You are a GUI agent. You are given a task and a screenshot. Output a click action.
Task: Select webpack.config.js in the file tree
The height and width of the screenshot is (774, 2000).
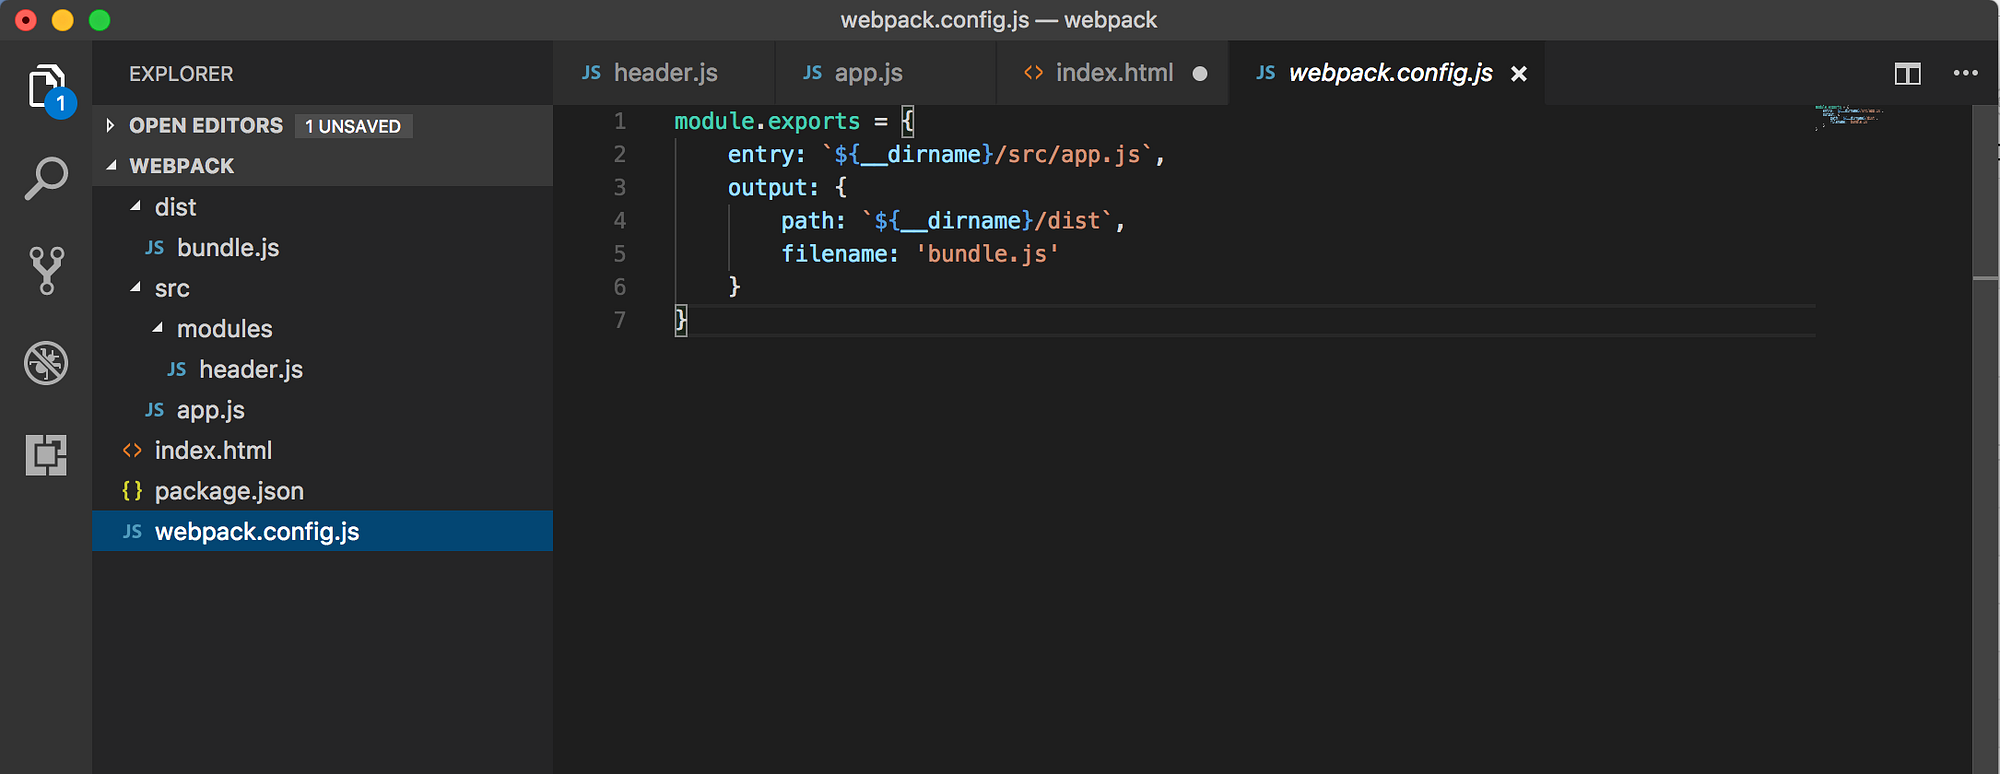pyautogui.click(x=322, y=531)
